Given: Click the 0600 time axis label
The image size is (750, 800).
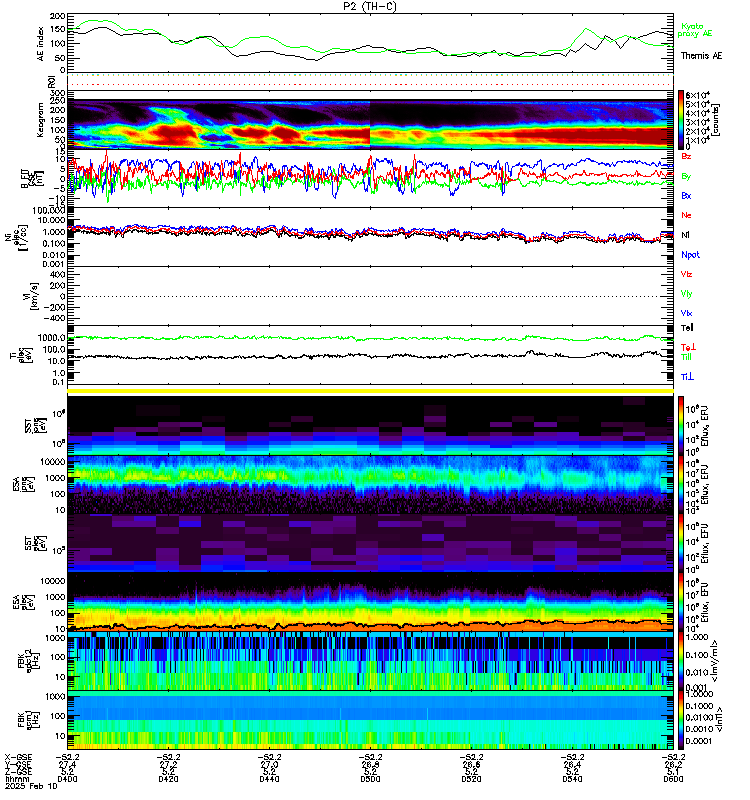Looking at the screenshot, I should click(673, 779).
